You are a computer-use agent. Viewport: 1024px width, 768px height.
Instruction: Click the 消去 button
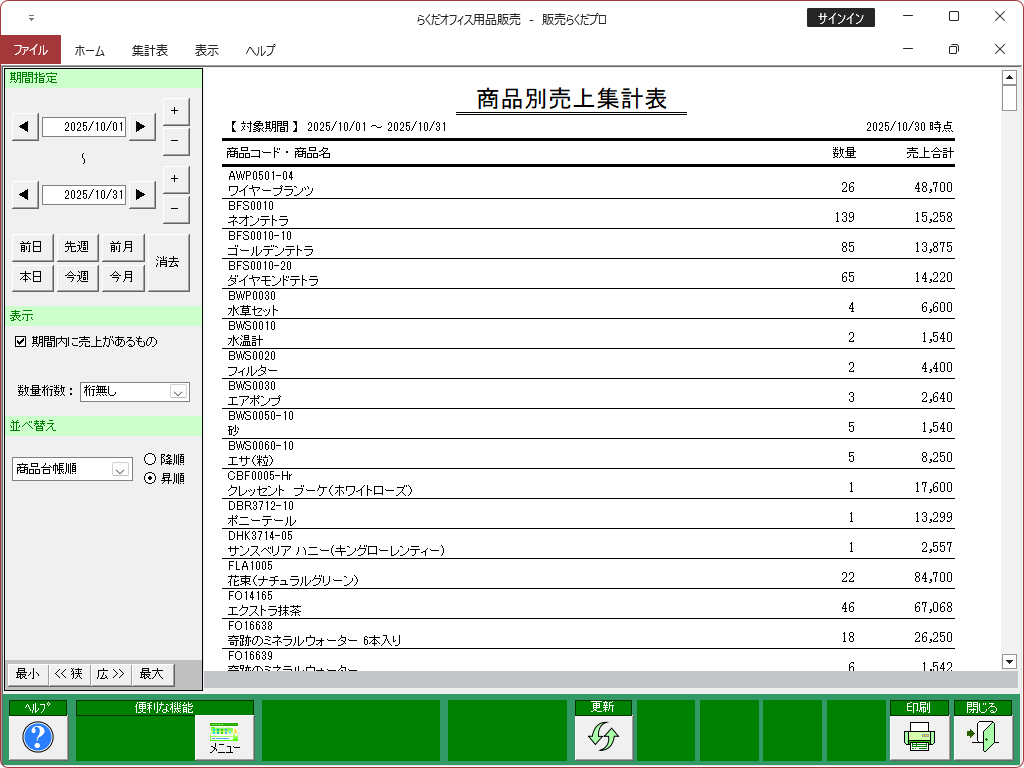(168, 262)
